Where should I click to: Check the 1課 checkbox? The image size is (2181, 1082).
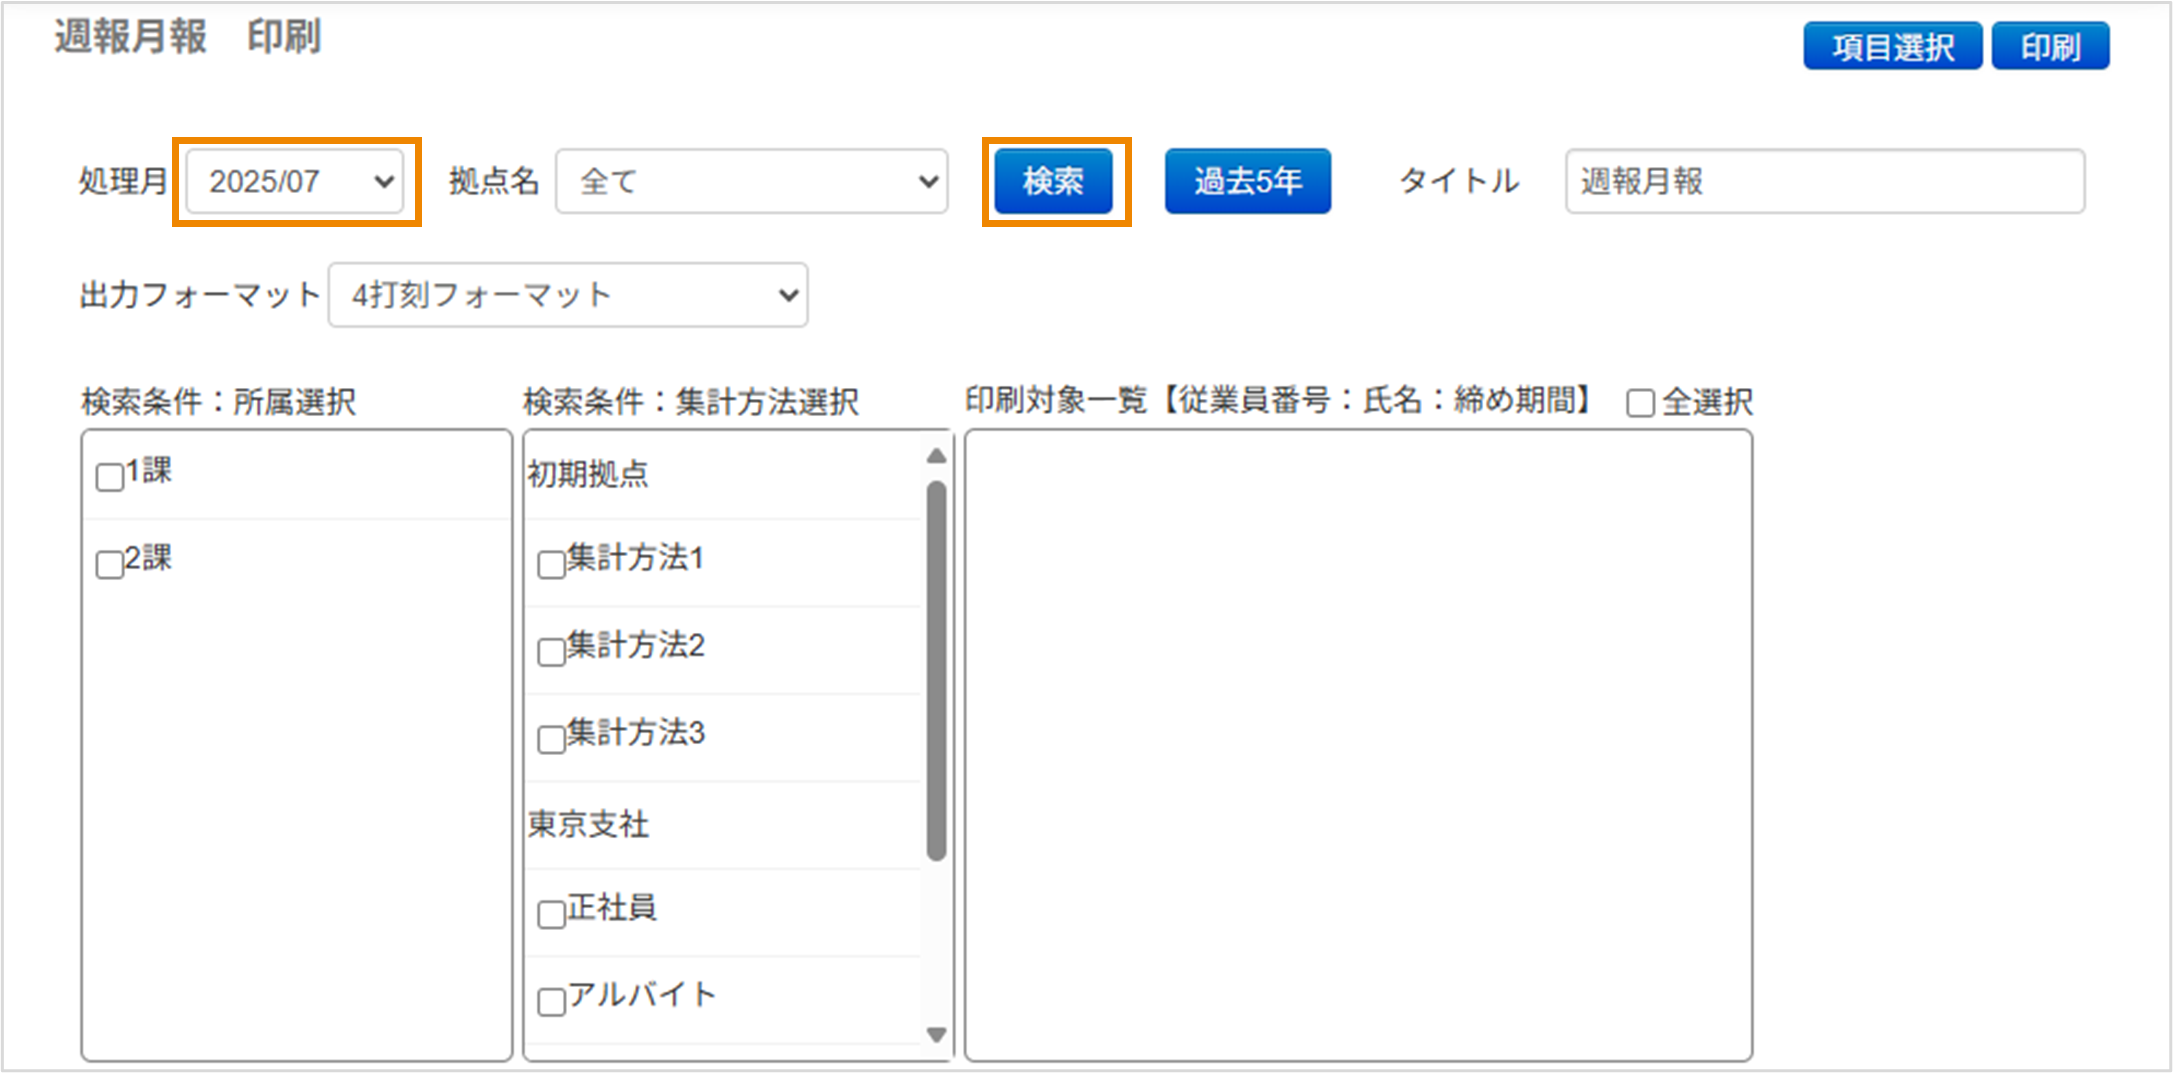108,478
